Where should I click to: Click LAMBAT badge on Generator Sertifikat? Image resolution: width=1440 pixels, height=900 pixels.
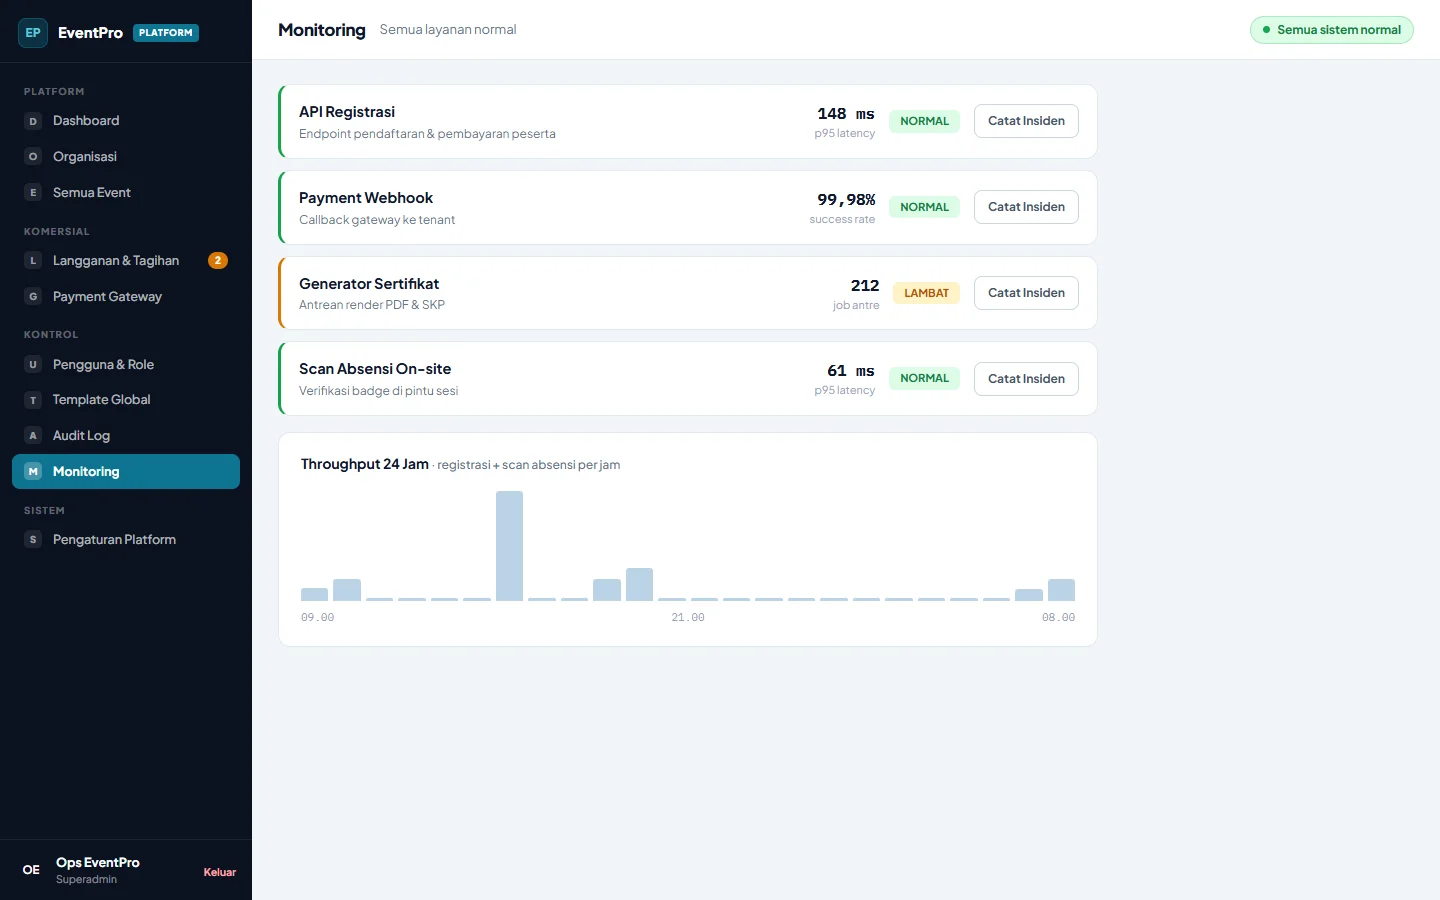pos(926,293)
